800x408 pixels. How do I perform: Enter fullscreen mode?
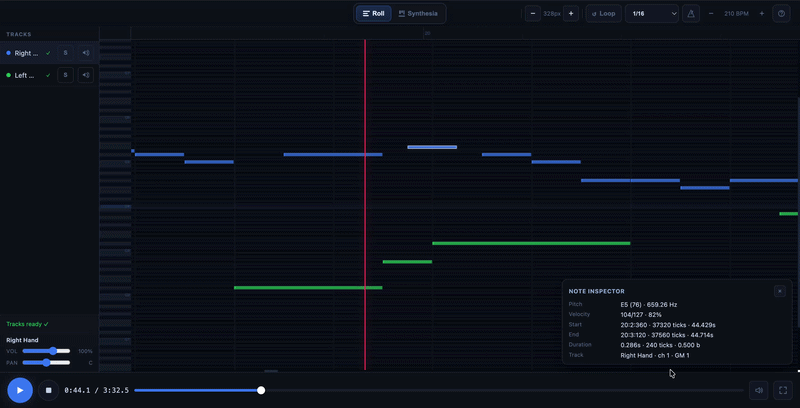point(783,390)
